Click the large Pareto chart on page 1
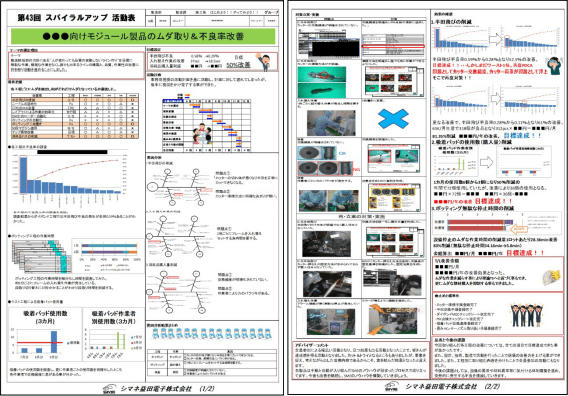Viewport: 568px width, 396px height. pyautogui.click(x=69, y=180)
